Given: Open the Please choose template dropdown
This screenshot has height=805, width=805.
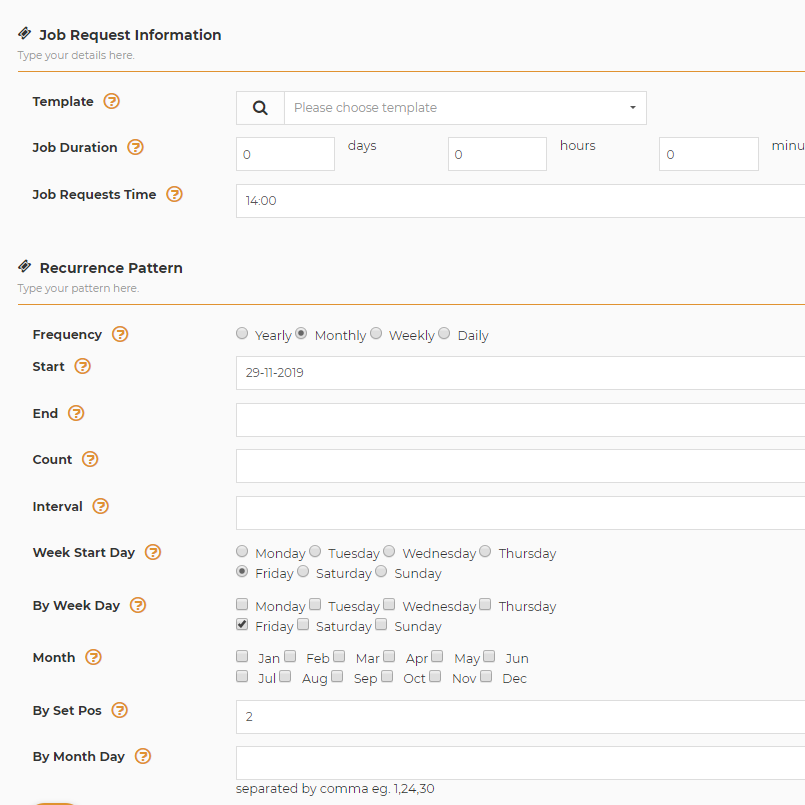Looking at the screenshot, I should point(465,108).
